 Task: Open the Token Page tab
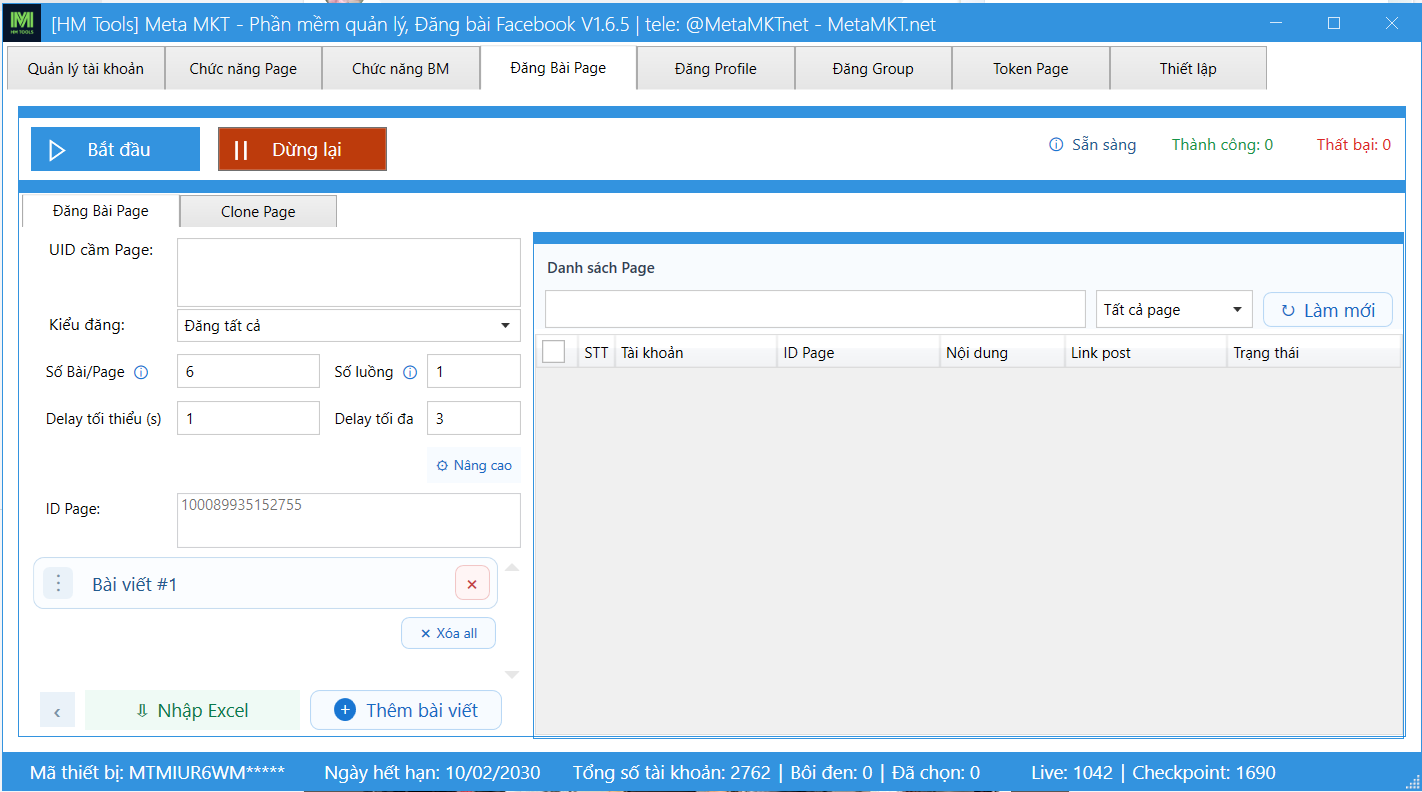pos(1031,69)
